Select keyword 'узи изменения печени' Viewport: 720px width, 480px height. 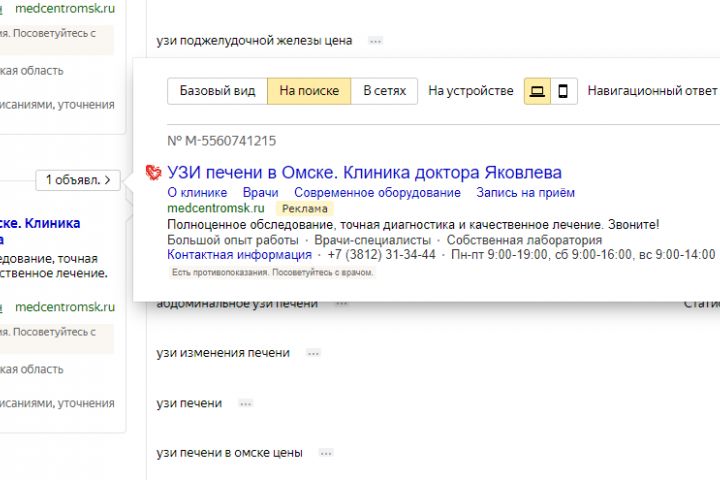pos(223,353)
